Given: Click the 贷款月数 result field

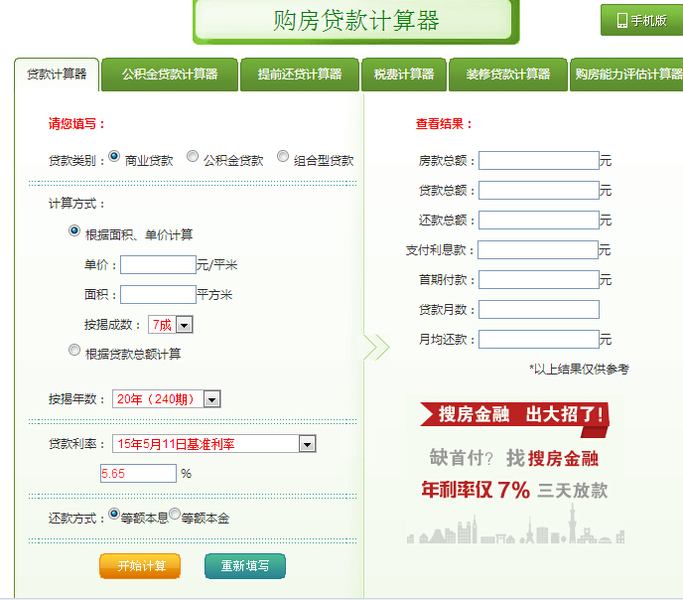Looking at the screenshot, I should [x=539, y=309].
